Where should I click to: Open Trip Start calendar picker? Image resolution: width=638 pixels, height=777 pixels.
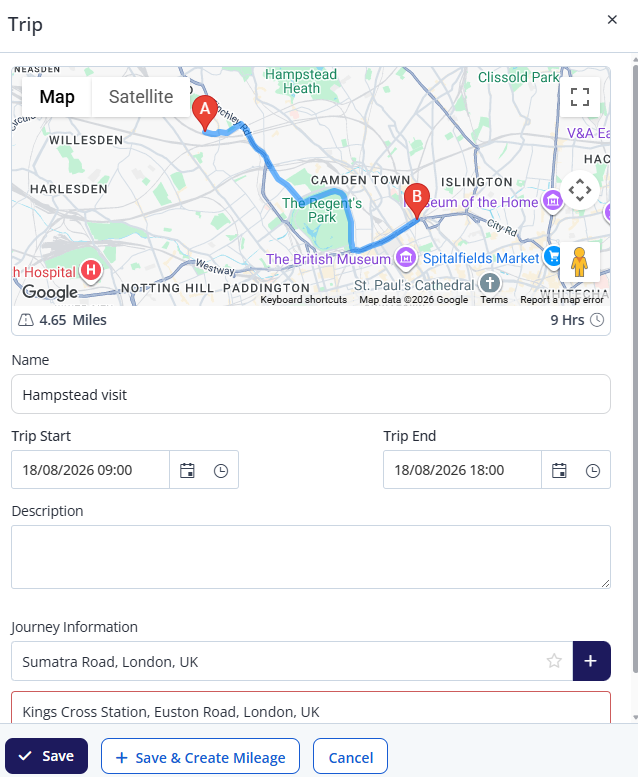point(187,470)
